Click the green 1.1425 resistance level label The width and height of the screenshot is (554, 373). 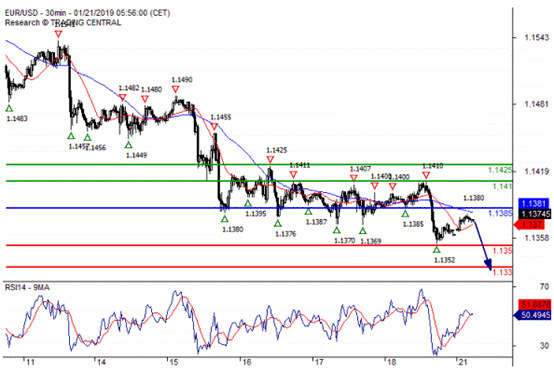[x=500, y=170]
